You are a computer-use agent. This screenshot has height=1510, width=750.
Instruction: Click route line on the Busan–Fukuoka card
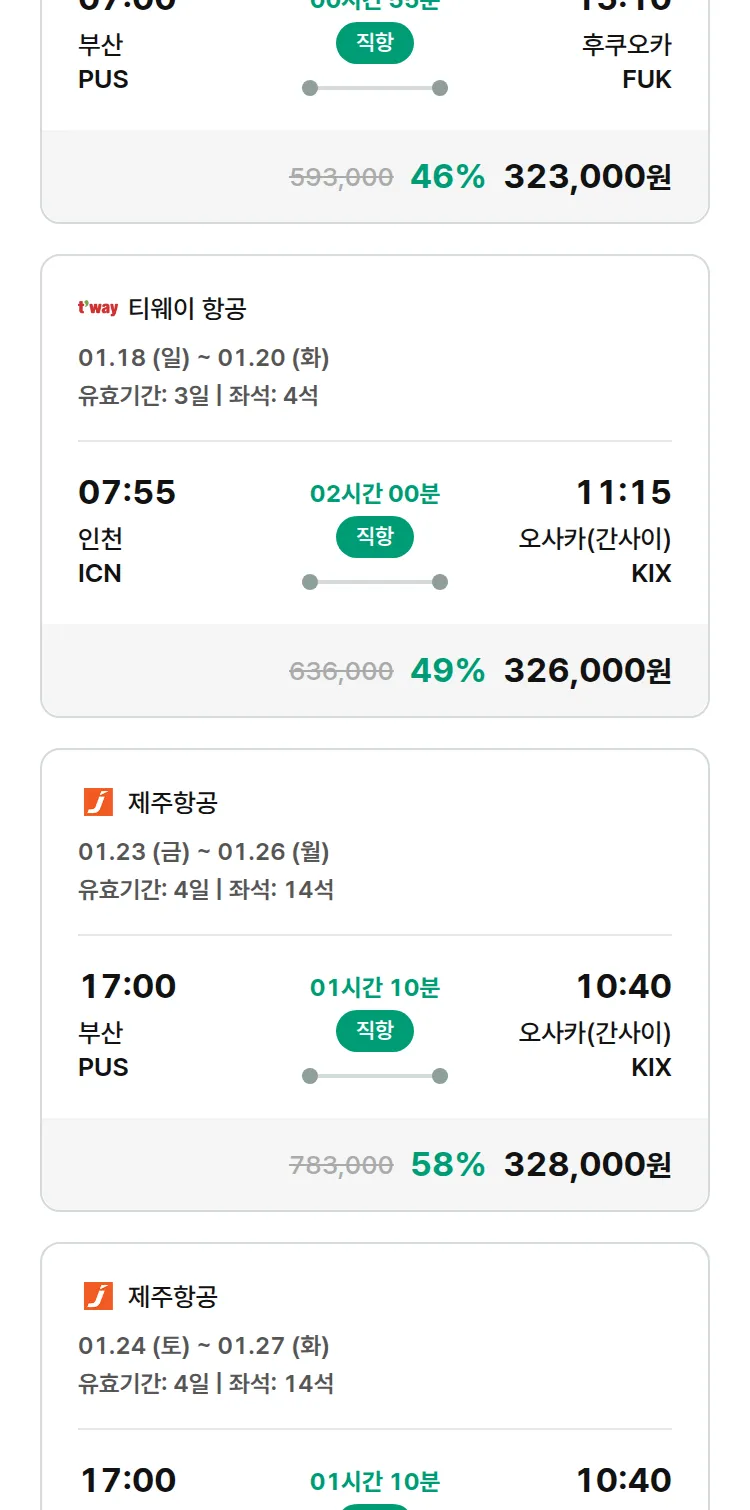click(375, 88)
